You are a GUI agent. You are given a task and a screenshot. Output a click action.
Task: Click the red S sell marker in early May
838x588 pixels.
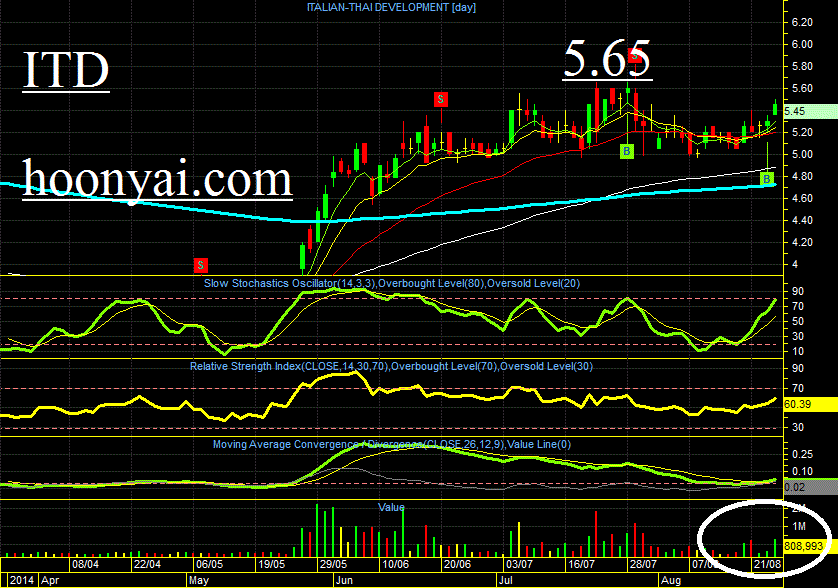[x=200, y=265]
